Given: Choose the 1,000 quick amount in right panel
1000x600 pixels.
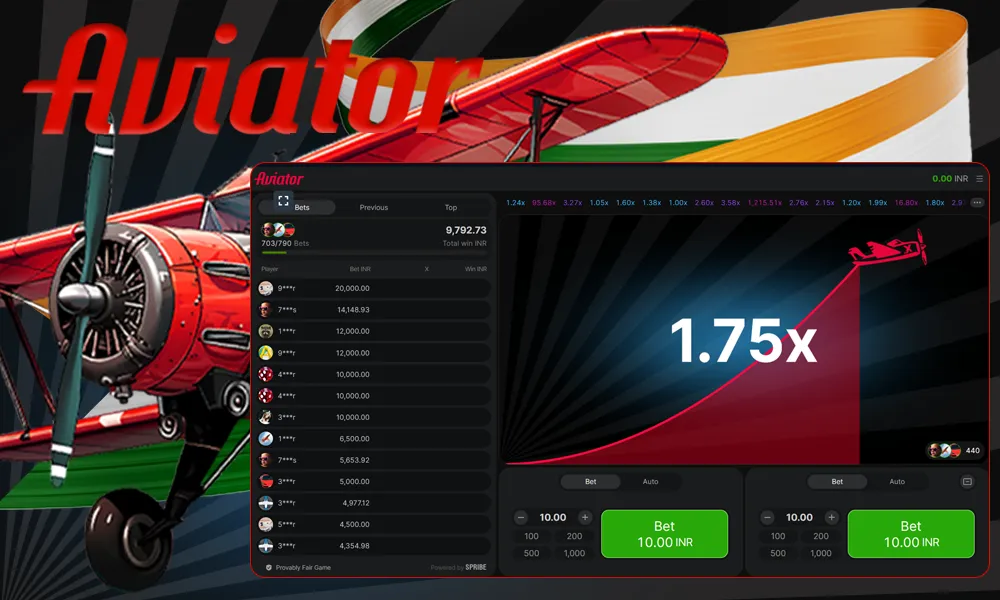Looking at the screenshot, I should 820,553.
